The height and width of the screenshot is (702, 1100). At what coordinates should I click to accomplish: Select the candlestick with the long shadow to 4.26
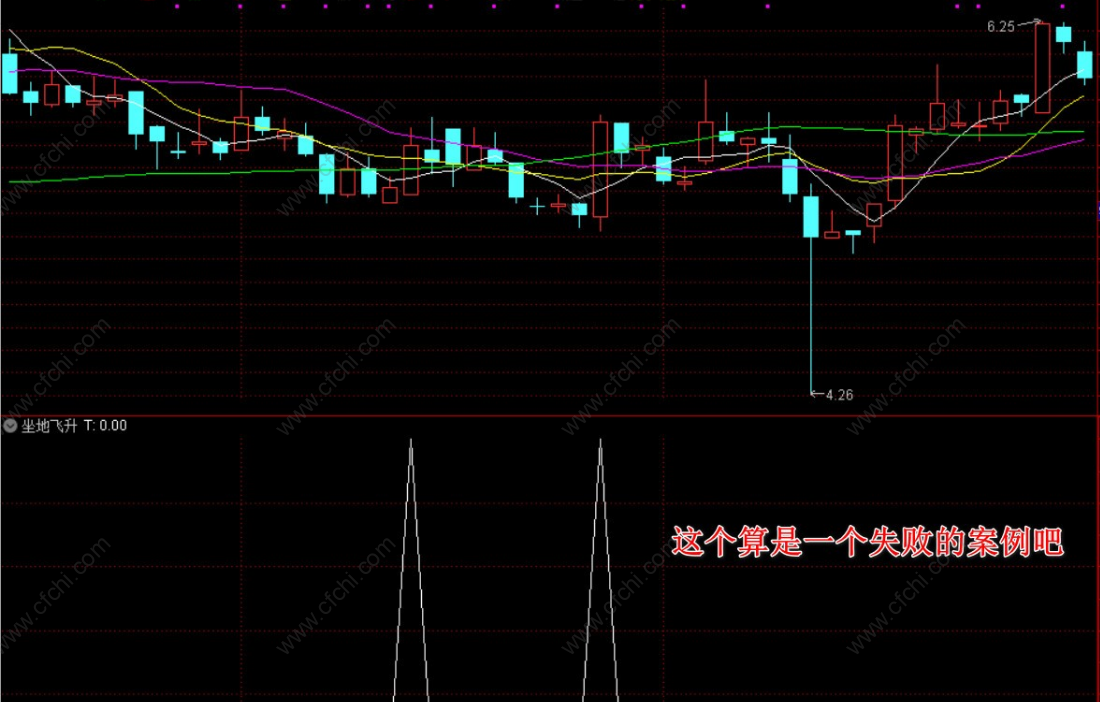pos(811,289)
